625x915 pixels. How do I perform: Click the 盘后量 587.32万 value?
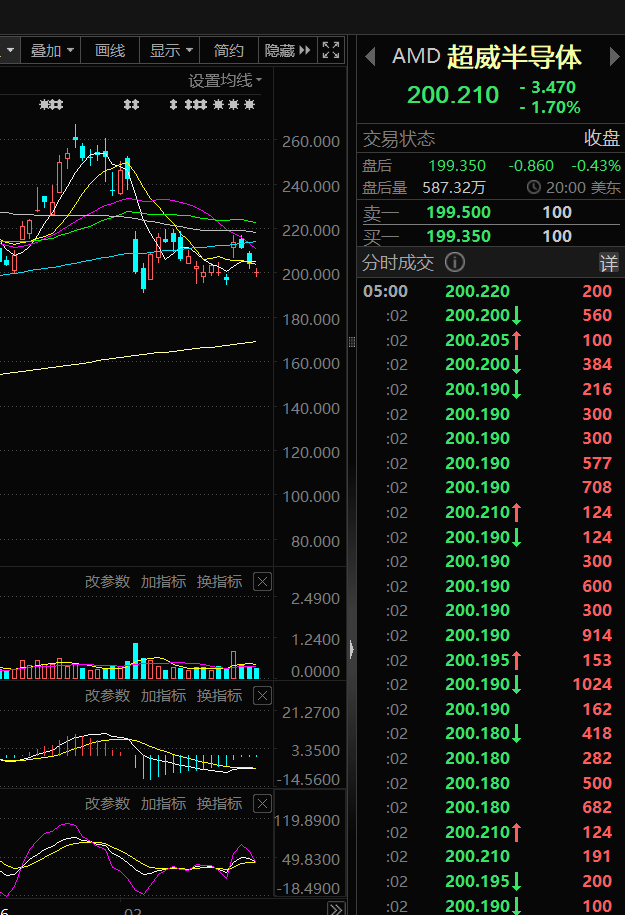[453, 187]
